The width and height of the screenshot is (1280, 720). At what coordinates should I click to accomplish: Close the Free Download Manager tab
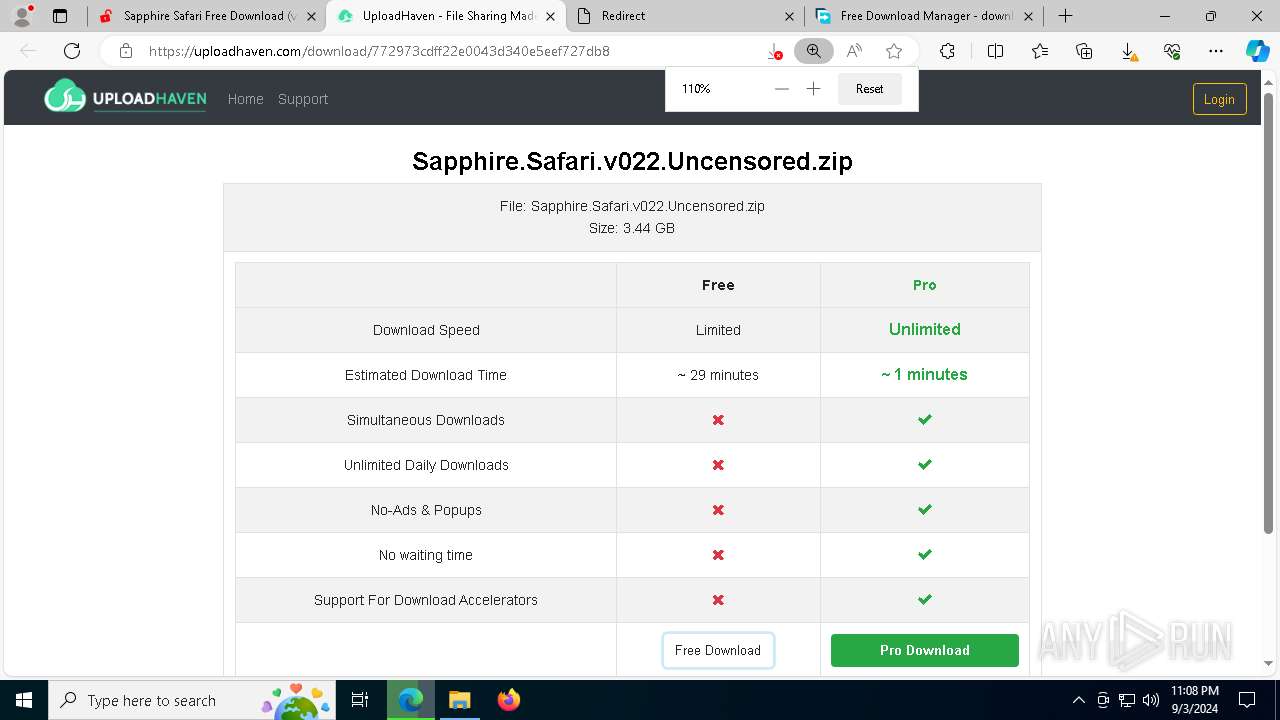[1028, 16]
